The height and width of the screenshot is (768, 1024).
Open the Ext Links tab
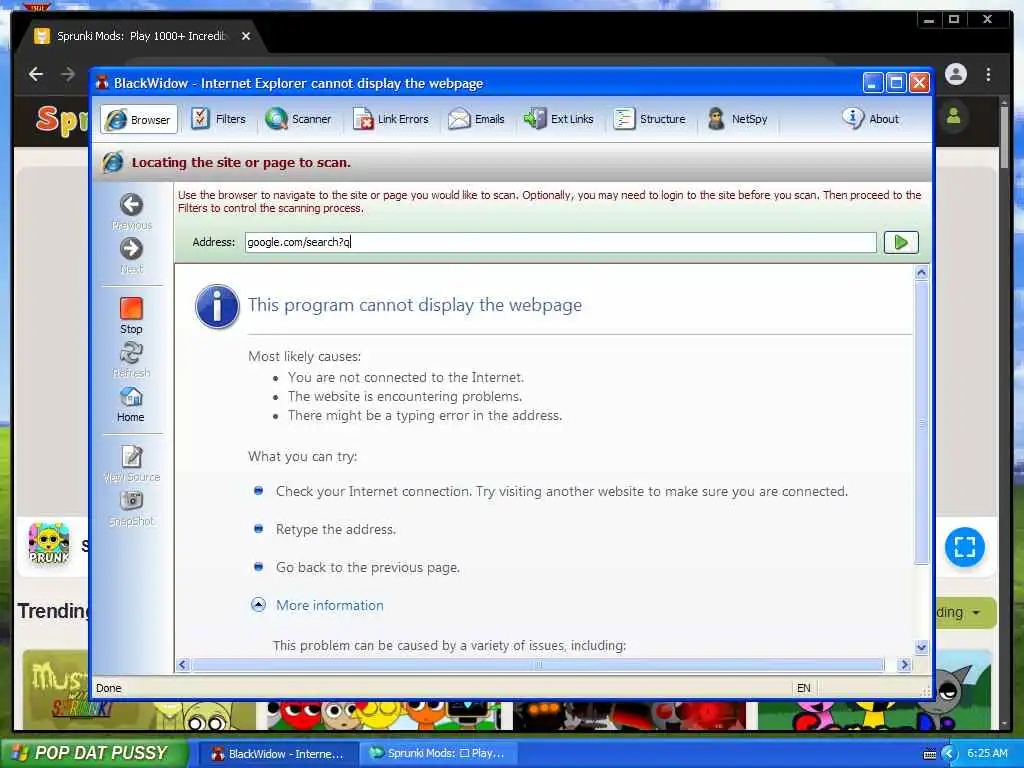pos(558,119)
